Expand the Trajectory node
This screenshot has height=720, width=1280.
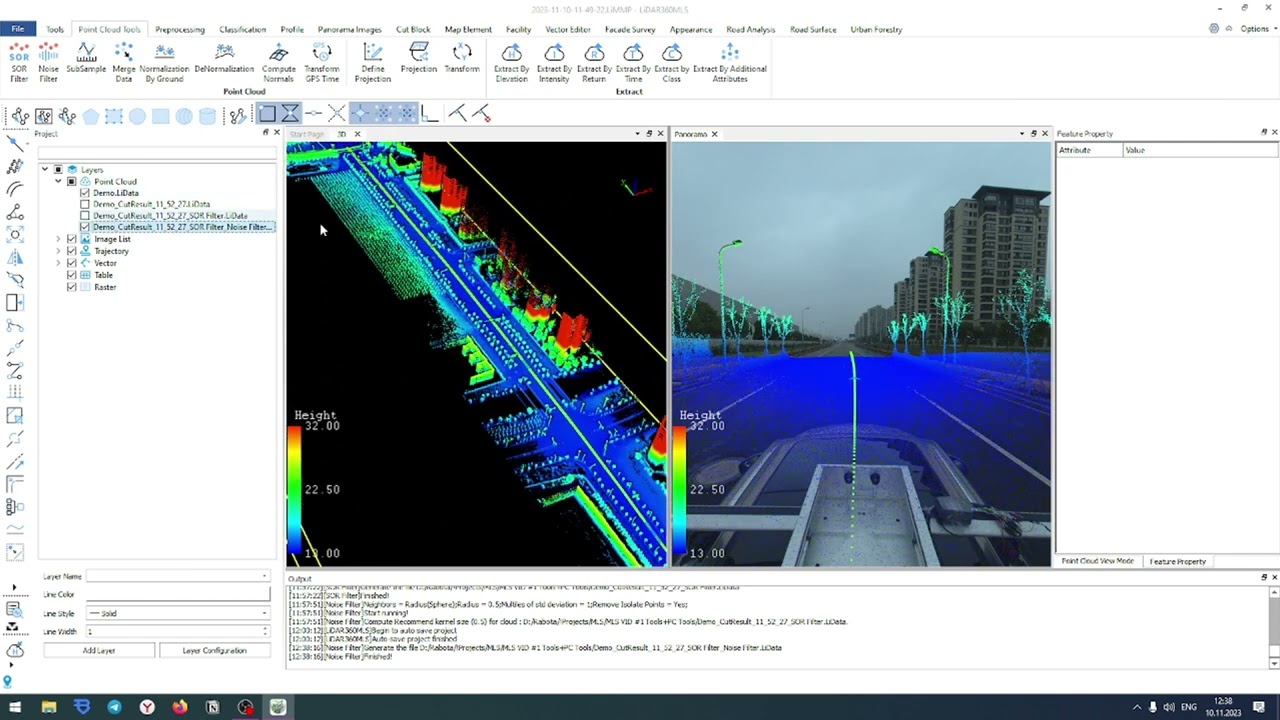pos(58,251)
